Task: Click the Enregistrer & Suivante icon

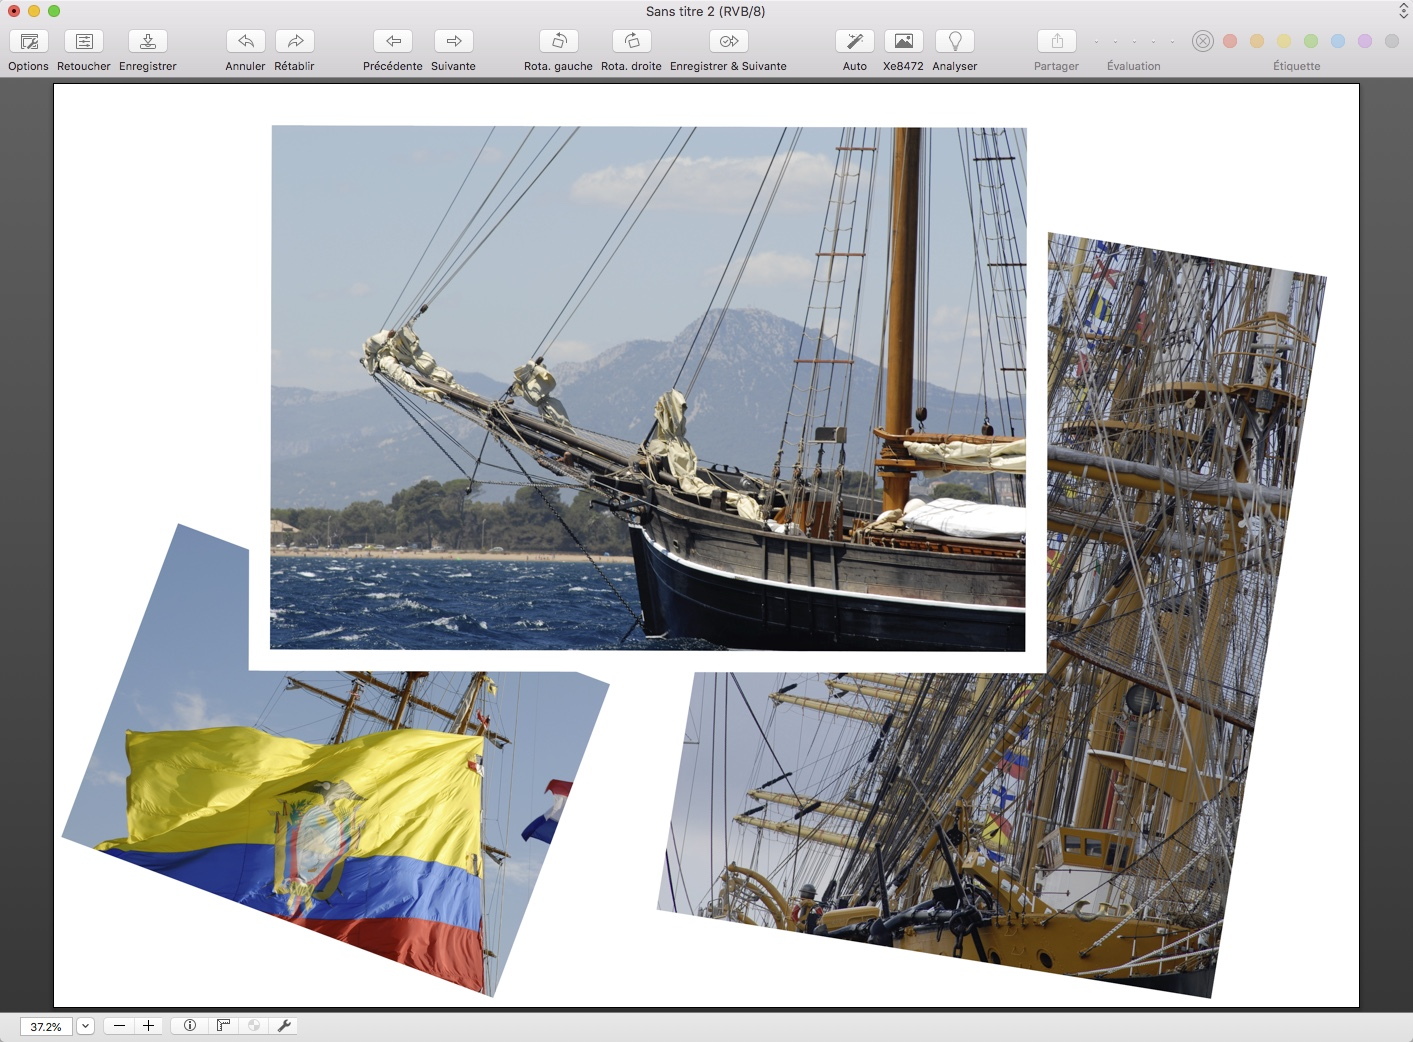Action: coord(729,41)
